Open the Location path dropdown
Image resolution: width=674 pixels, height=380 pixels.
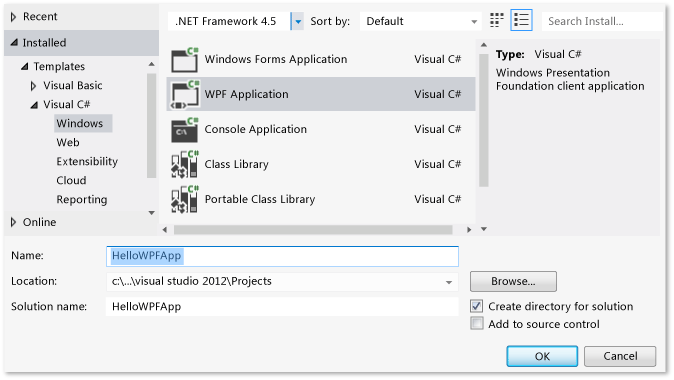[448, 282]
